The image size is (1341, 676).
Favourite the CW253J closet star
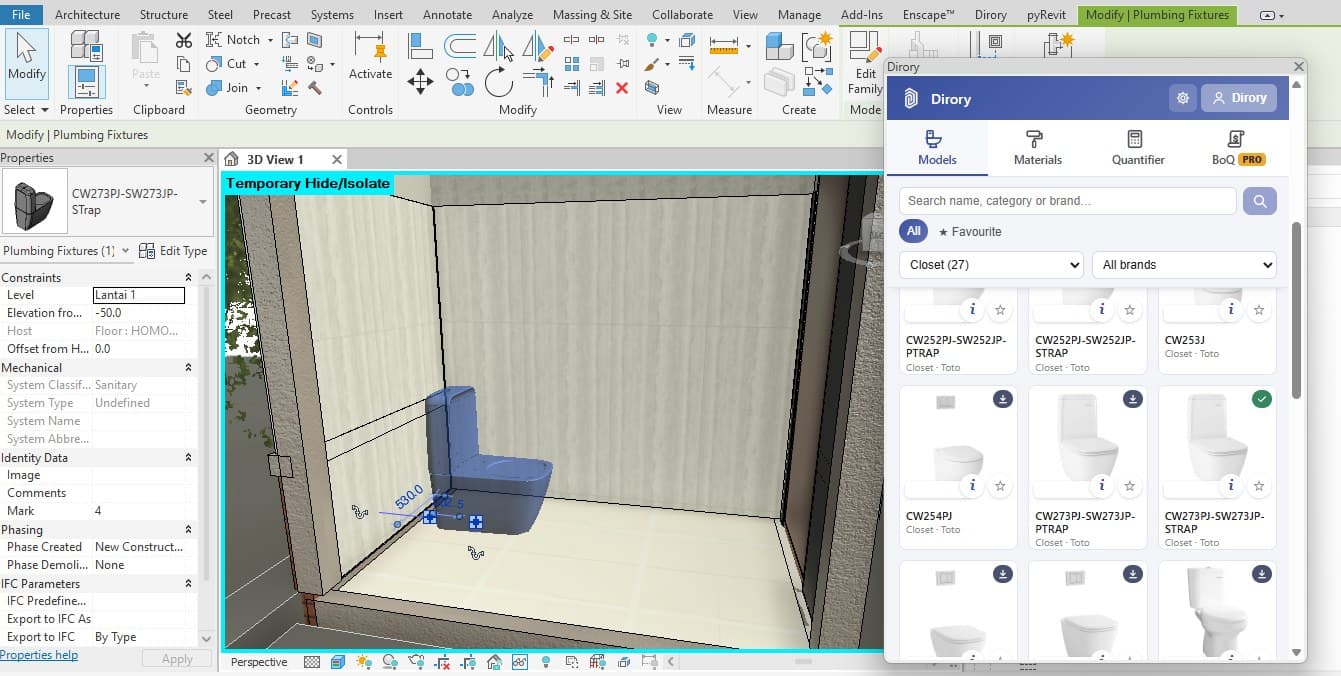tap(1258, 310)
